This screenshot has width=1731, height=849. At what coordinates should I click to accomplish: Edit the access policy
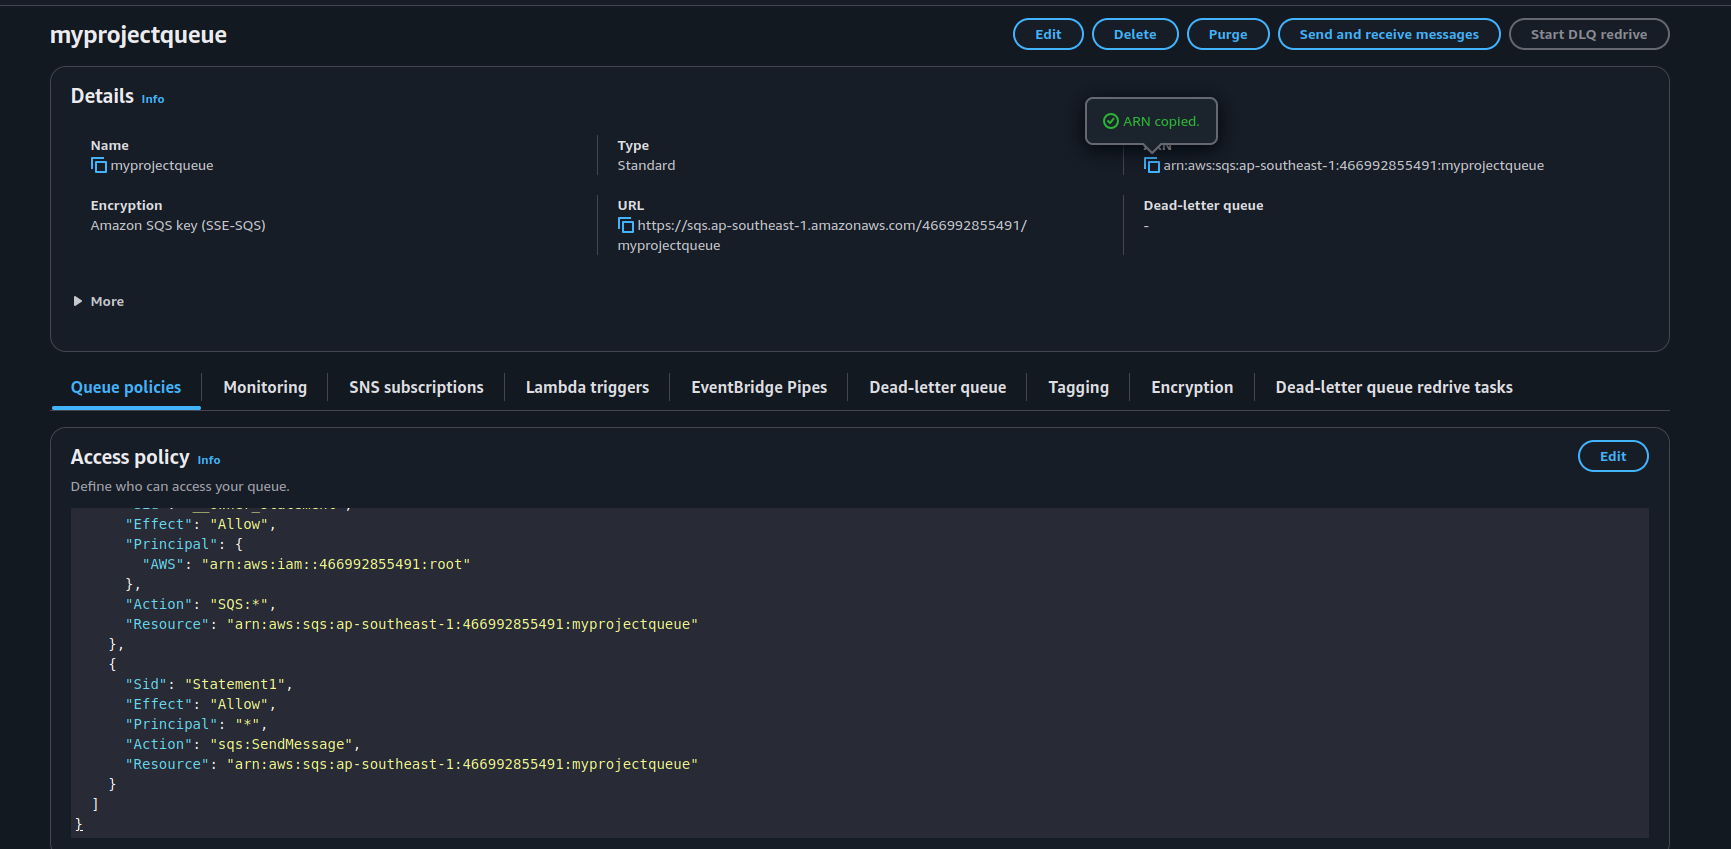pyautogui.click(x=1612, y=456)
